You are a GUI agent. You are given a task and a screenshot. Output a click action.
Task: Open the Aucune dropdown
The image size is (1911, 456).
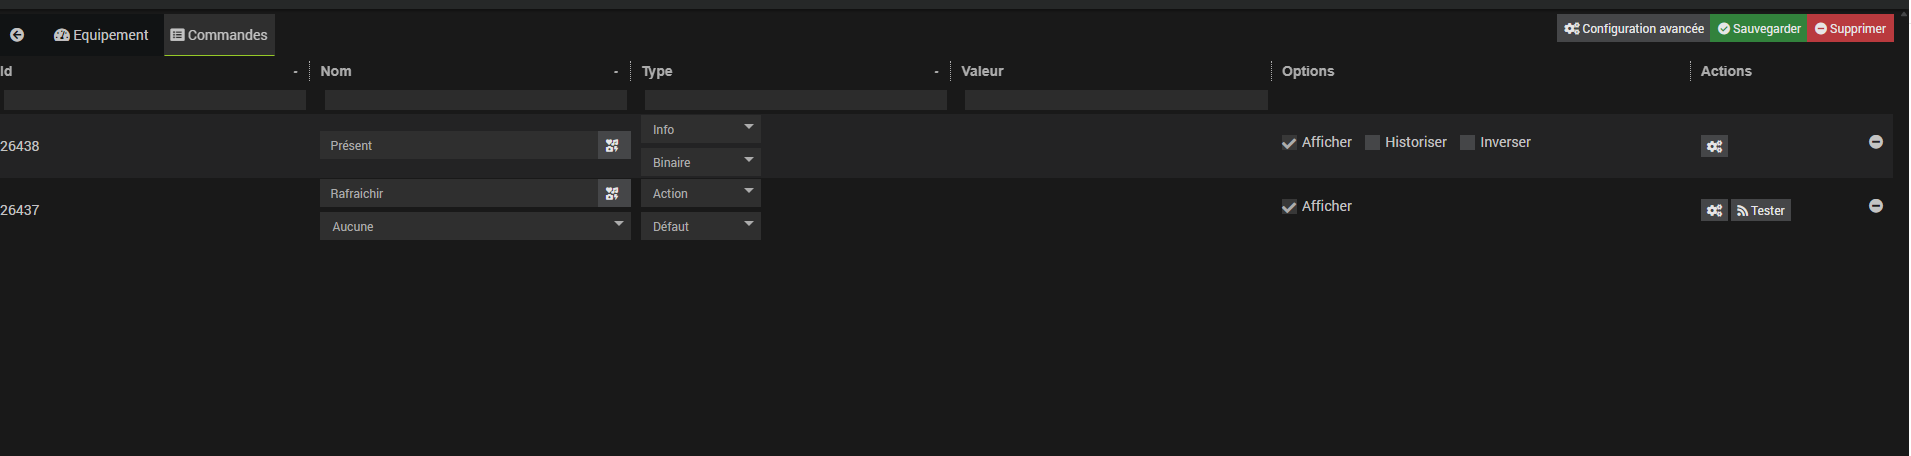(475, 226)
